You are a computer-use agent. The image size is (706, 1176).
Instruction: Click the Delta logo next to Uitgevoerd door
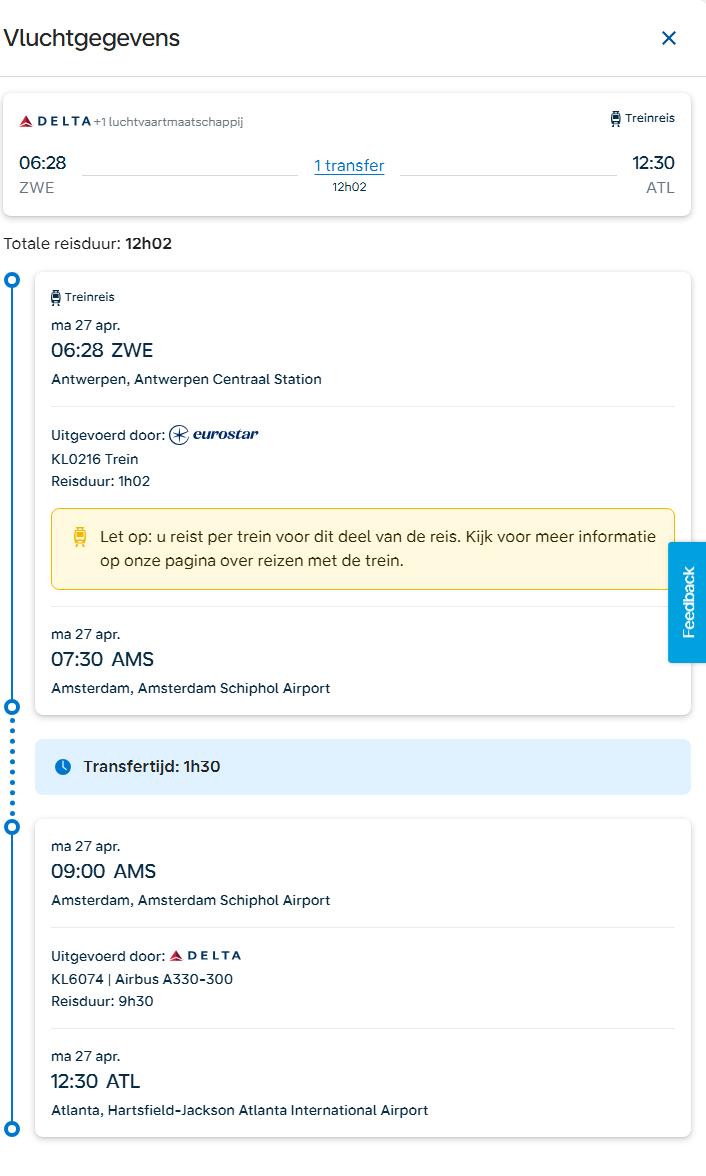coord(205,955)
